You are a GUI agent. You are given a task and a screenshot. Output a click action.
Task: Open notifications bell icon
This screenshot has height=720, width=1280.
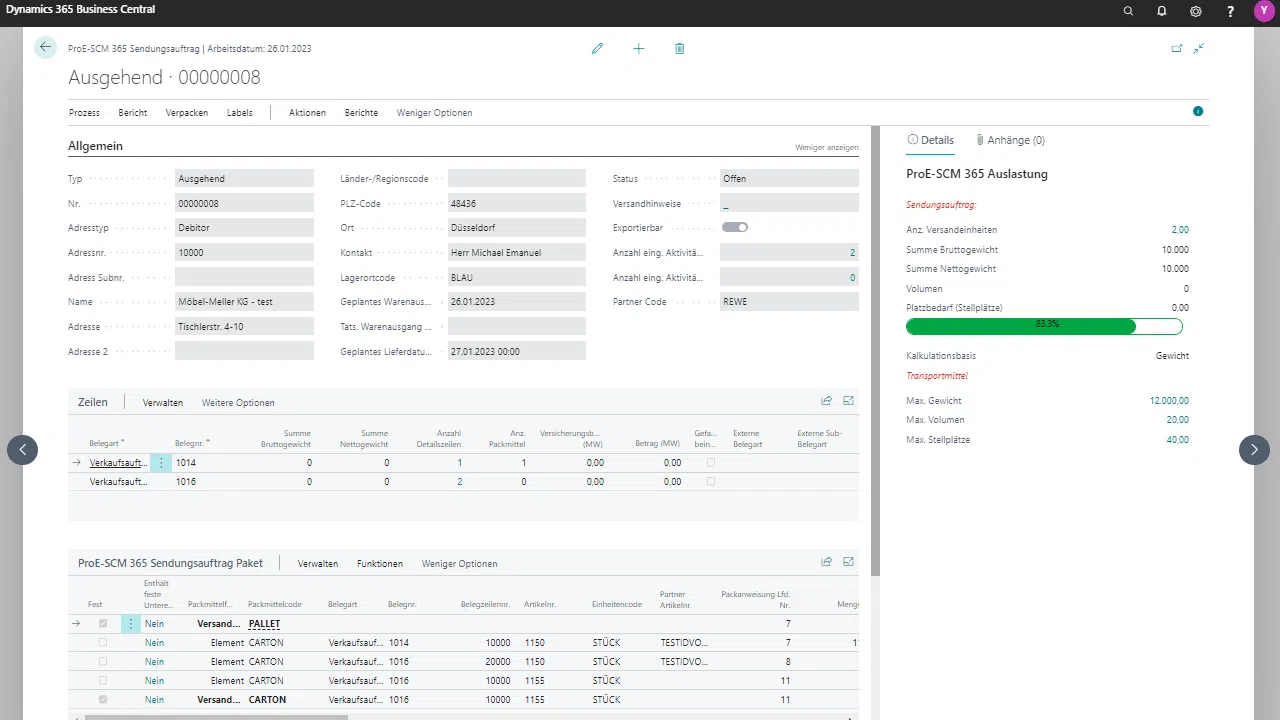pyautogui.click(x=1162, y=12)
